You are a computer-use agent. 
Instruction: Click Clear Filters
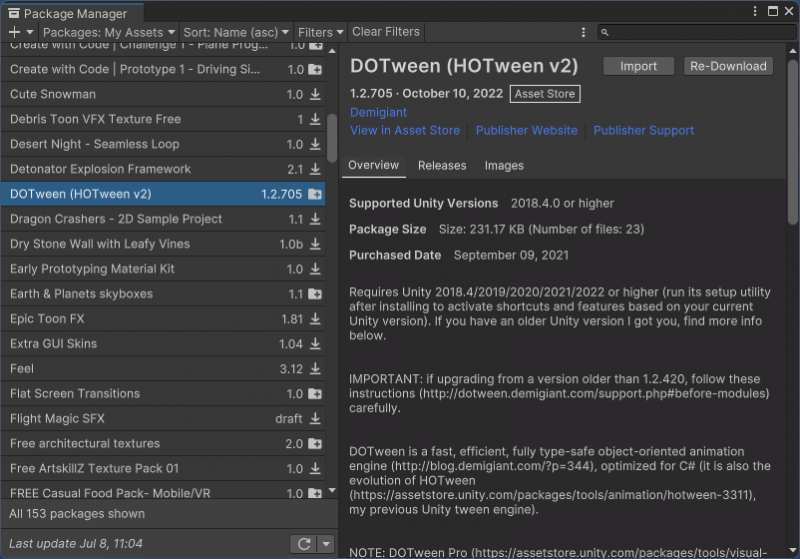coord(386,32)
